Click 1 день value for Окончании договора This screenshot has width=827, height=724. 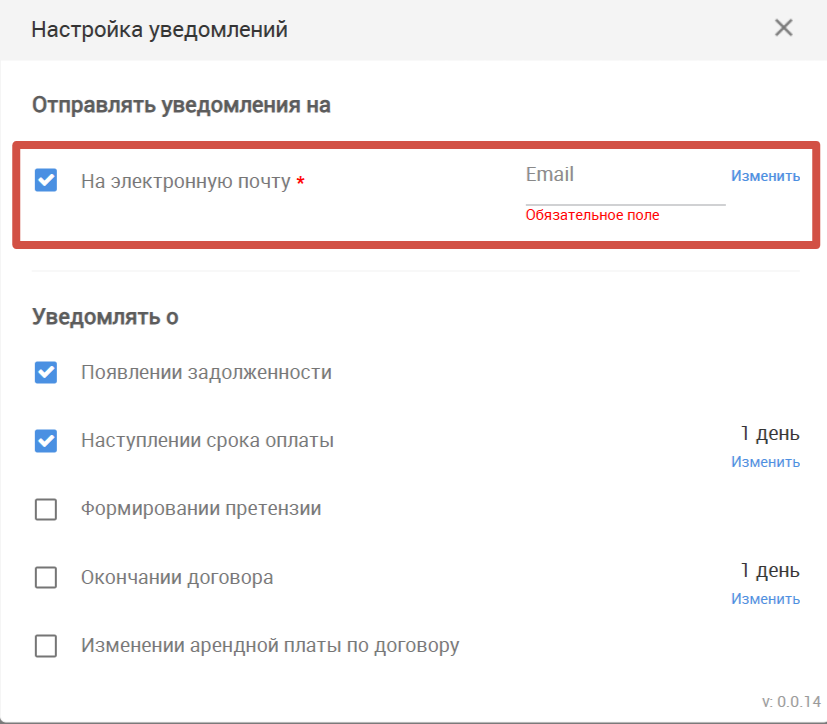tap(770, 571)
